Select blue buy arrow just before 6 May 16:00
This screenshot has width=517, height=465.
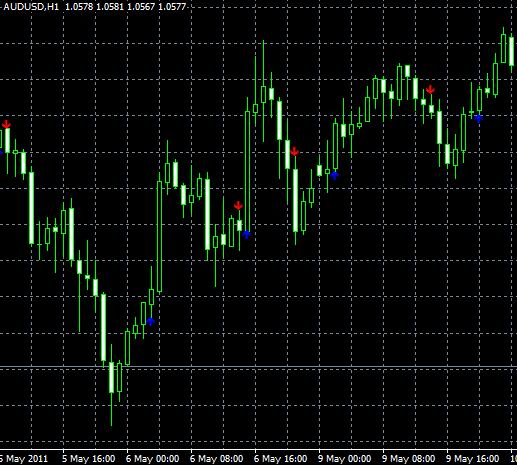(246, 234)
